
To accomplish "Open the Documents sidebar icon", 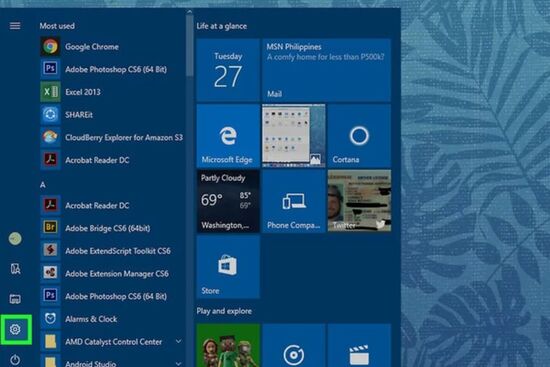I will (x=15, y=269).
